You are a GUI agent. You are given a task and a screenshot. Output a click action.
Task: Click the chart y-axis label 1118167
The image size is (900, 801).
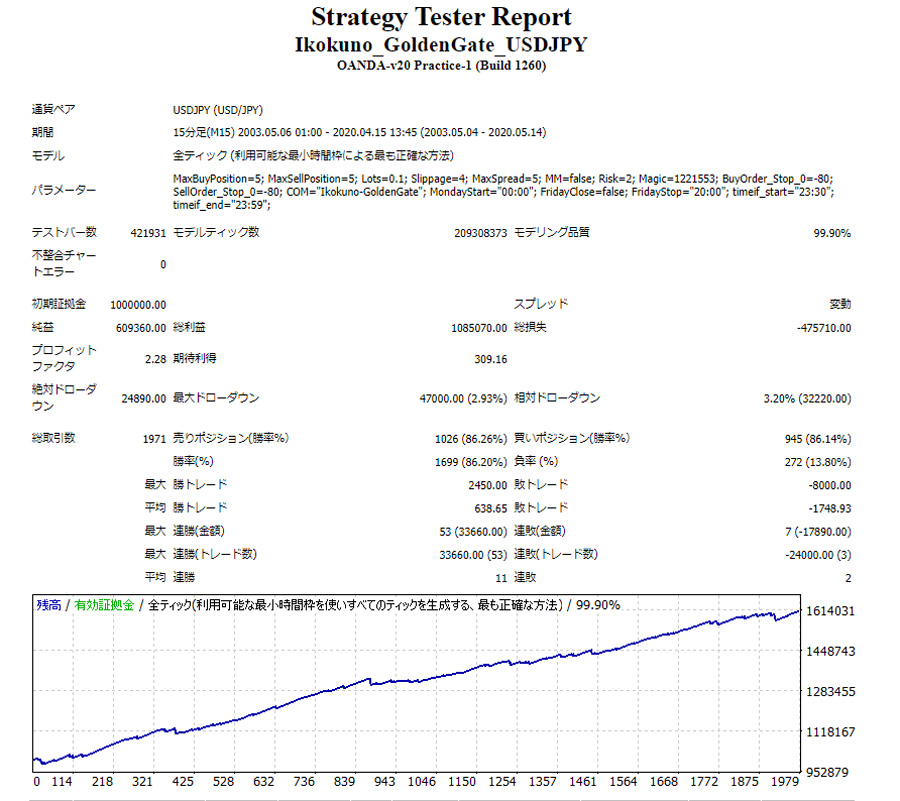(831, 732)
